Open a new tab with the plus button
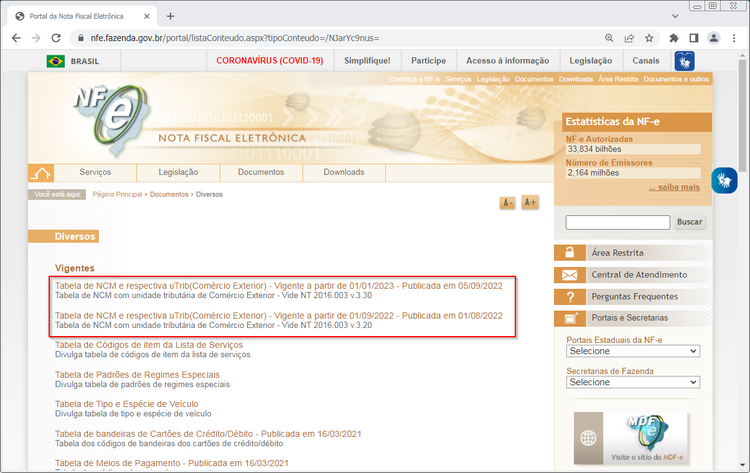This screenshot has width=750, height=473. click(170, 16)
